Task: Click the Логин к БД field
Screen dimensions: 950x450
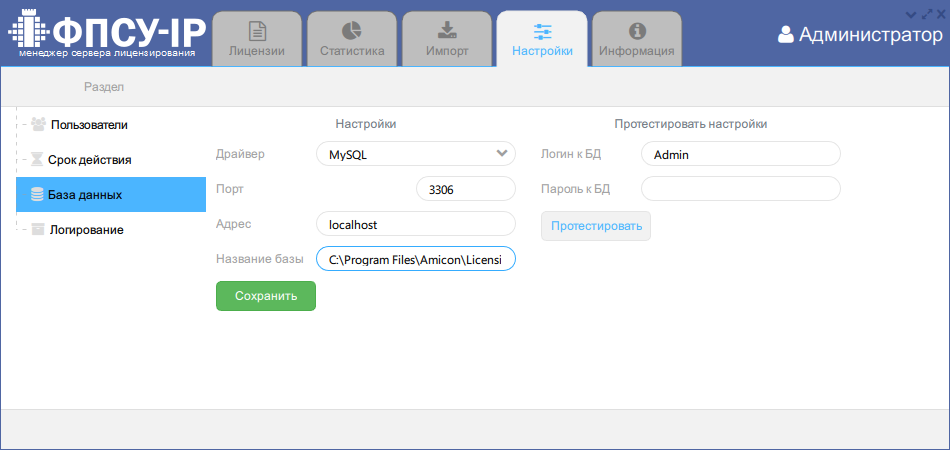Action: pyautogui.click(x=740, y=154)
